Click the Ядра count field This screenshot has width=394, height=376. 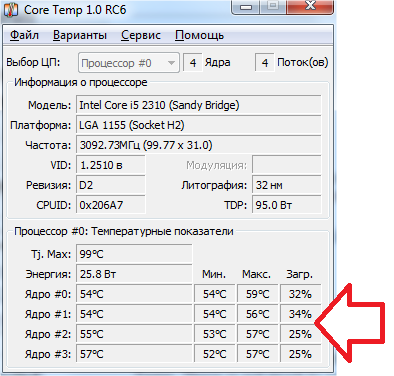point(193,62)
